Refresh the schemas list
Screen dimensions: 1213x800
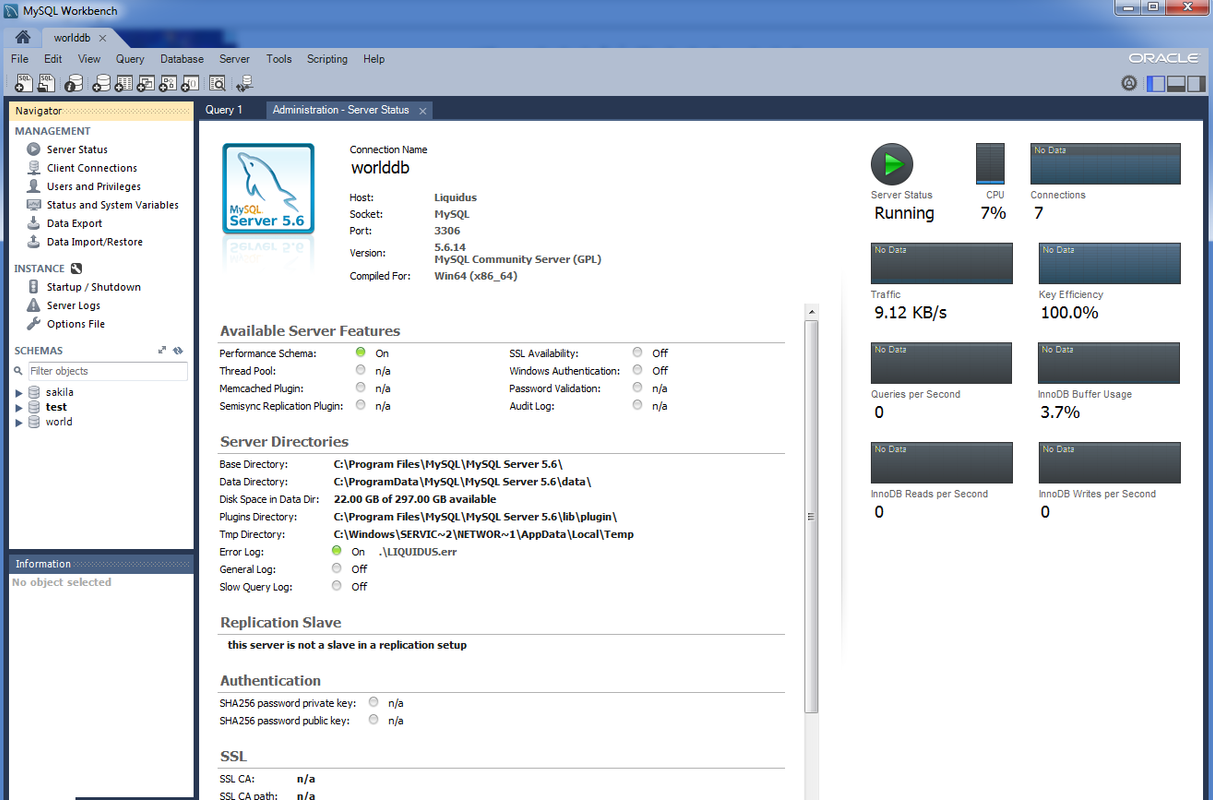tap(178, 351)
